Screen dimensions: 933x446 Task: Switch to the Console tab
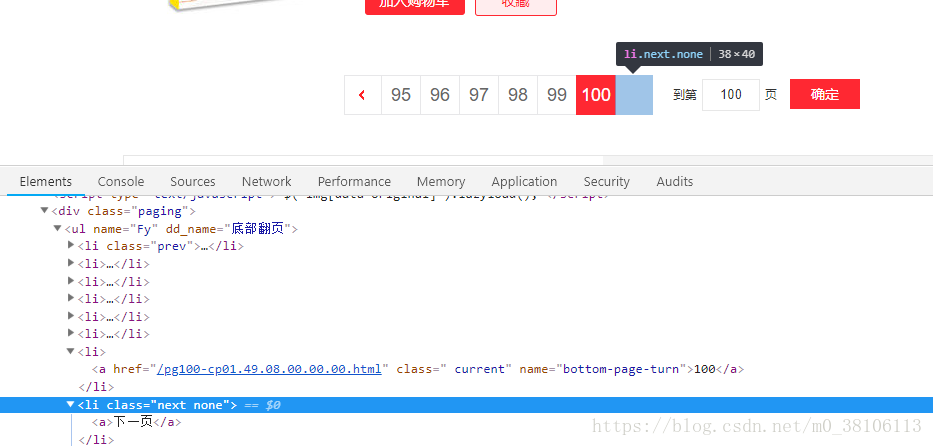pos(121,181)
